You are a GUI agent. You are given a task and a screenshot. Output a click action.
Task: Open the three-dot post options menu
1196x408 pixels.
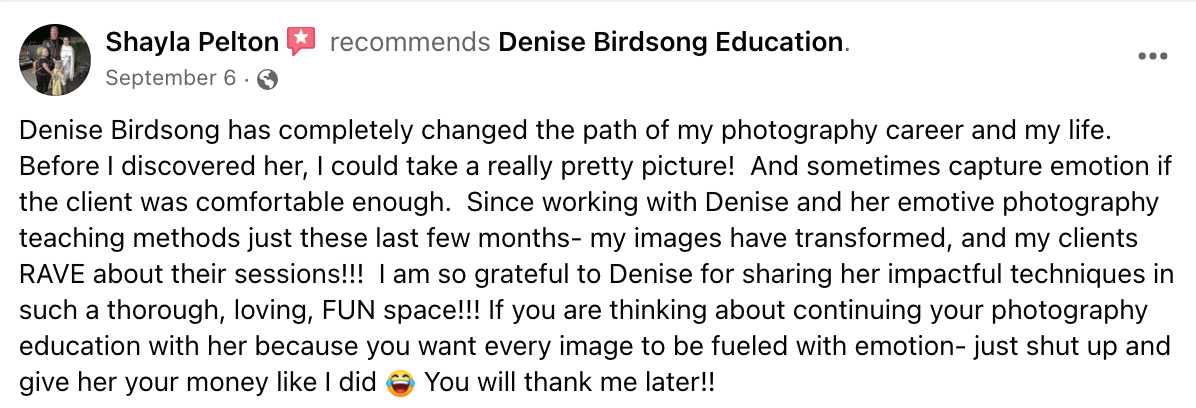(x=1153, y=57)
